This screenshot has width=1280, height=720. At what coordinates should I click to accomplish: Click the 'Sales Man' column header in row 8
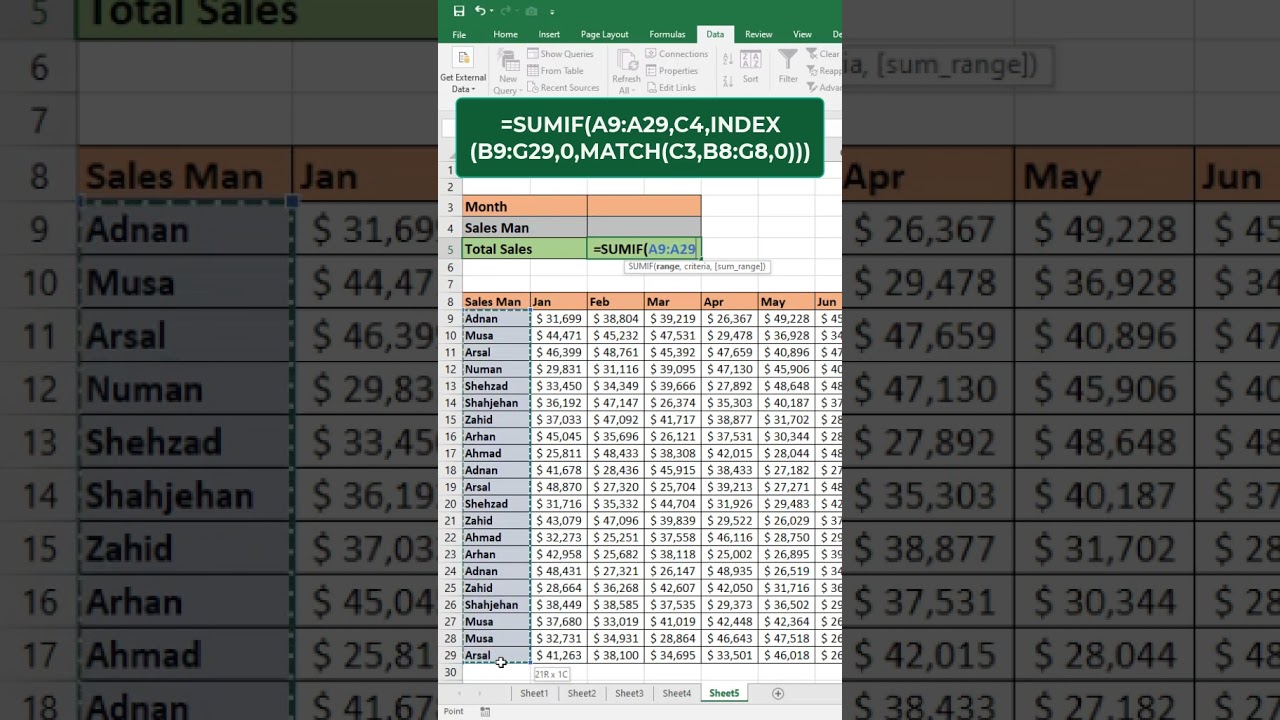click(x=496, y=301)
